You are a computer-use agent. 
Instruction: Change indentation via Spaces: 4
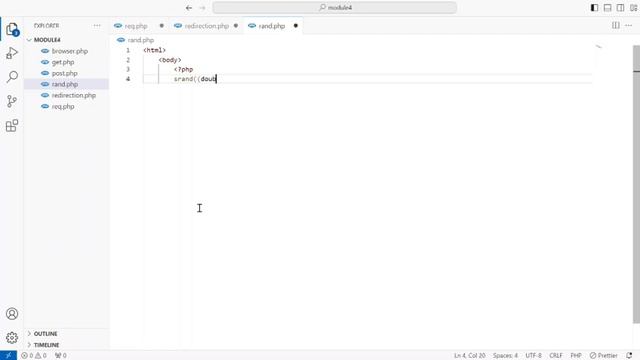505,356
